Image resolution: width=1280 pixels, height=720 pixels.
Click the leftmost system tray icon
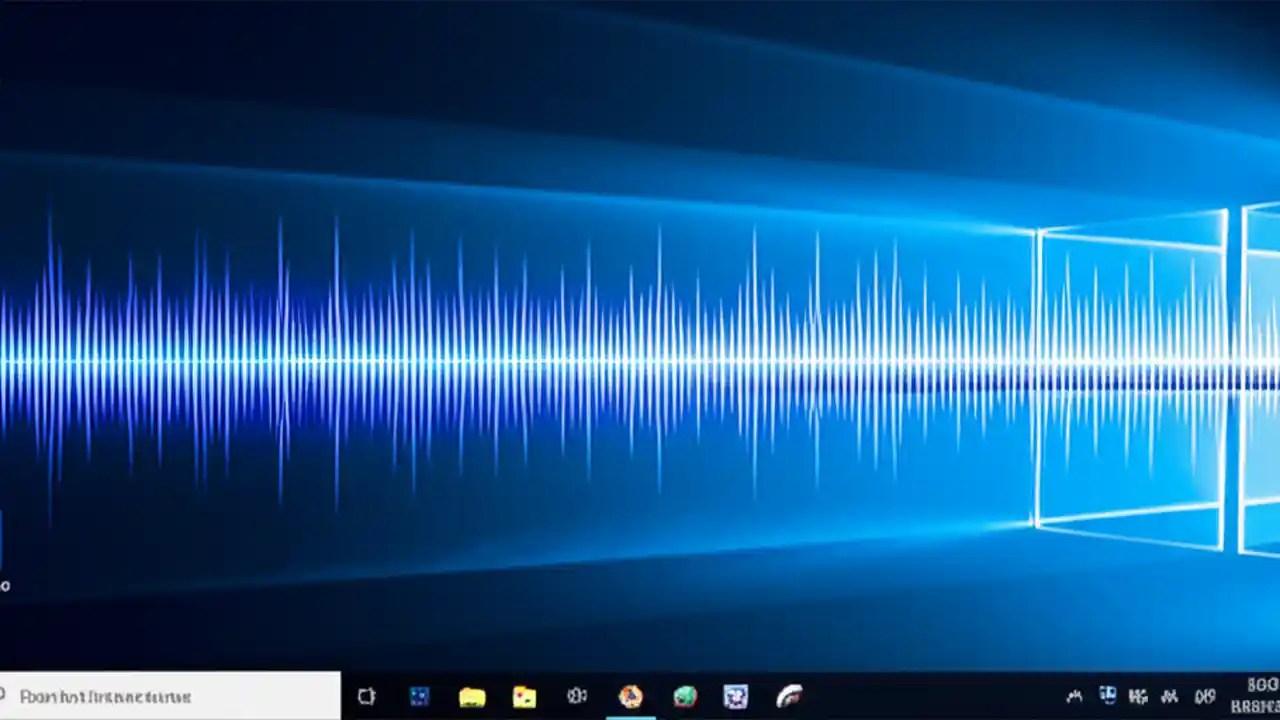click(x=1073, y=695)
